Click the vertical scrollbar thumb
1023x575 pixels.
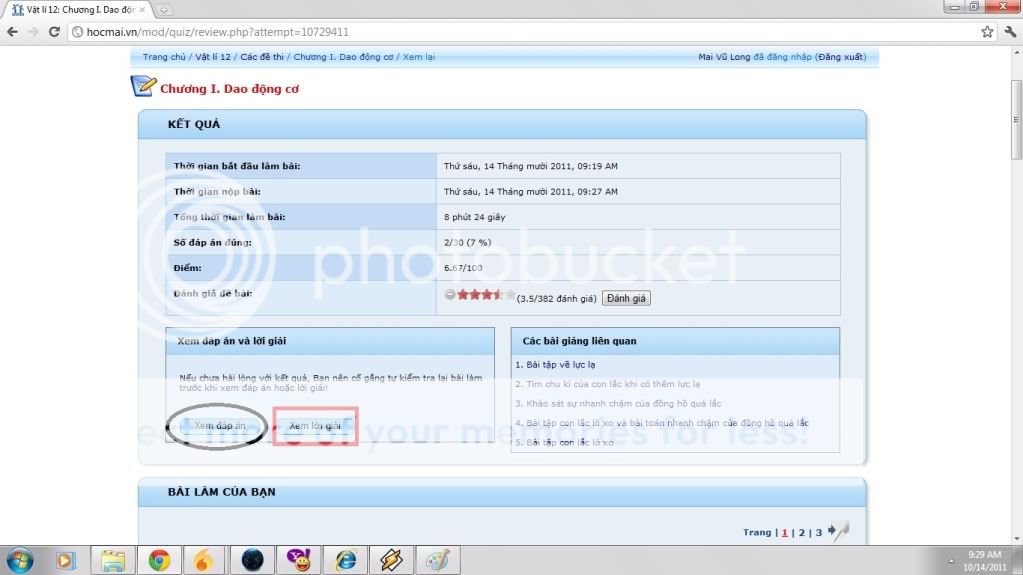pos(1016,119)
